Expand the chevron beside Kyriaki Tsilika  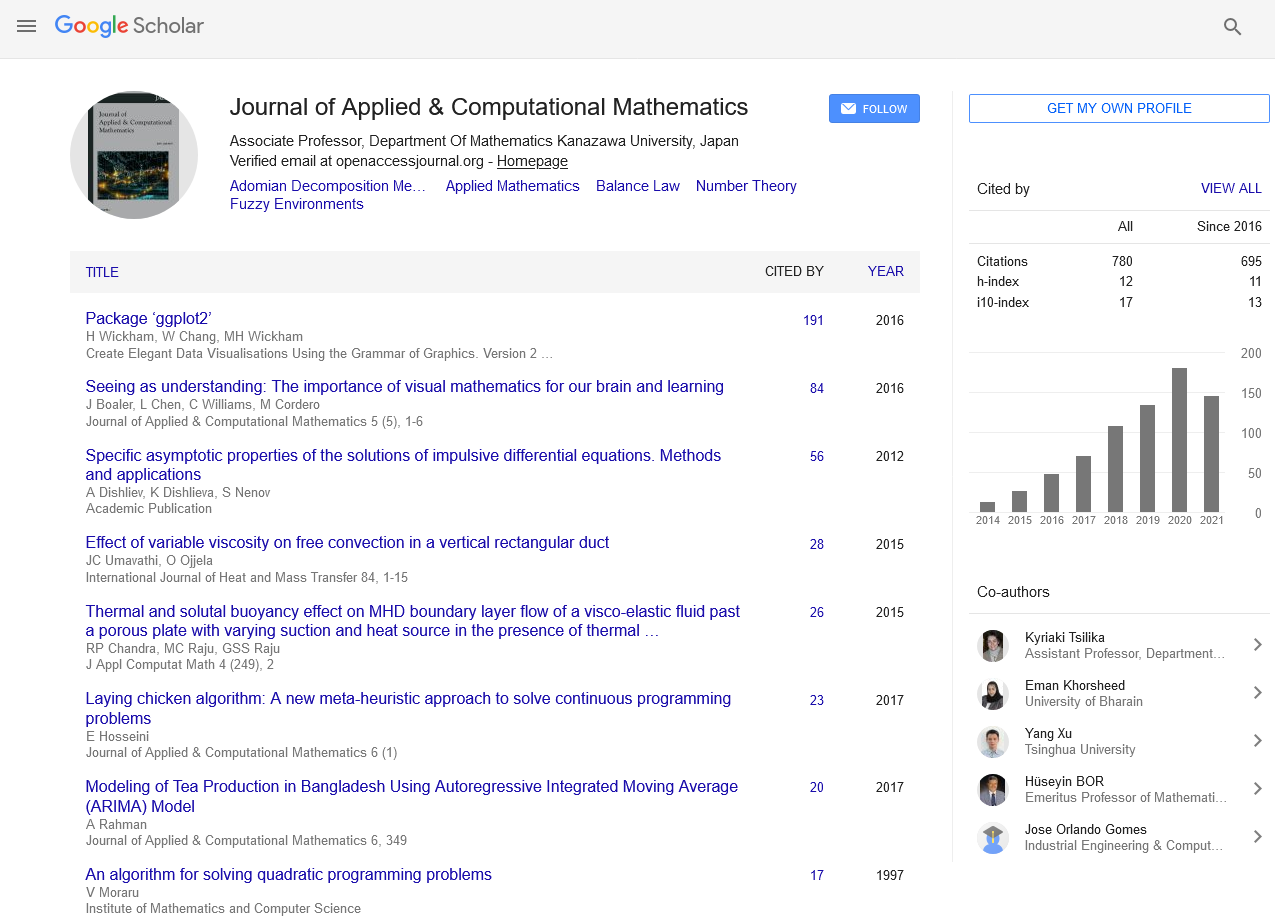point(1257,645)
